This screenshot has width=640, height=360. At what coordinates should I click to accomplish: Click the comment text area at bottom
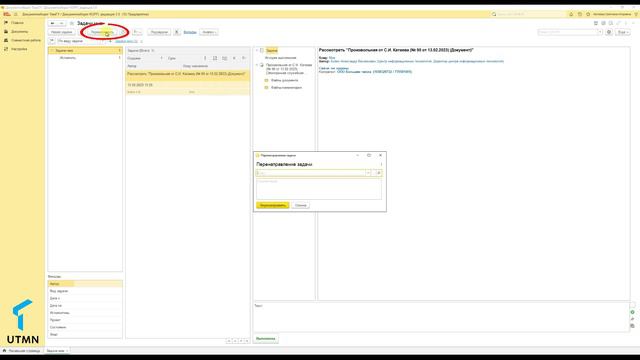(441, 317)
